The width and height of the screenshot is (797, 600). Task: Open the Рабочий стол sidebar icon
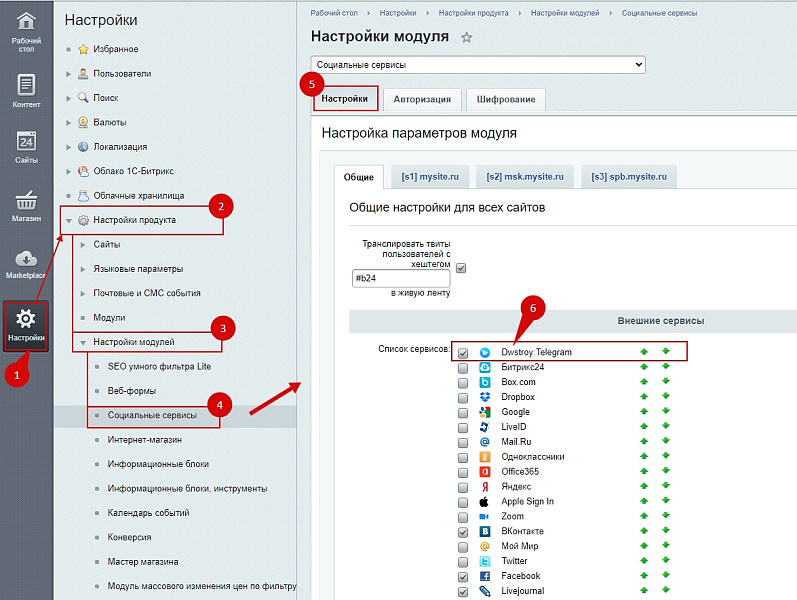(26, 29)
